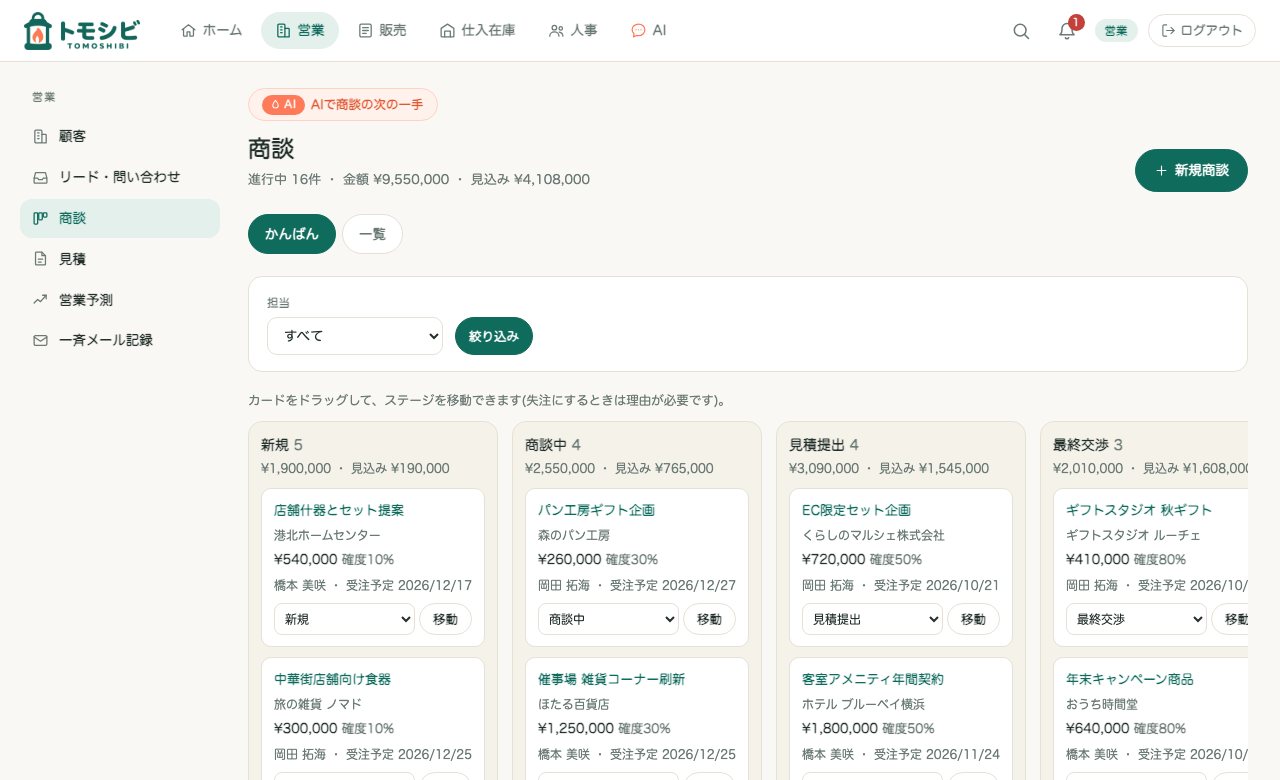Click the people icon beside 人事

[x=557, y=31]
